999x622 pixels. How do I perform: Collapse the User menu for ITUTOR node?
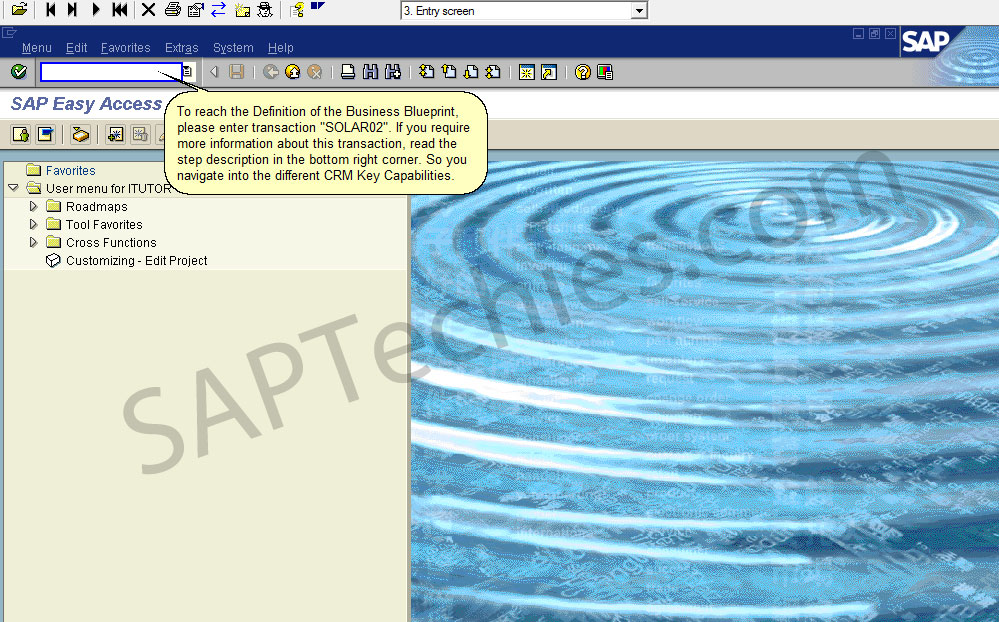(13, 188)
